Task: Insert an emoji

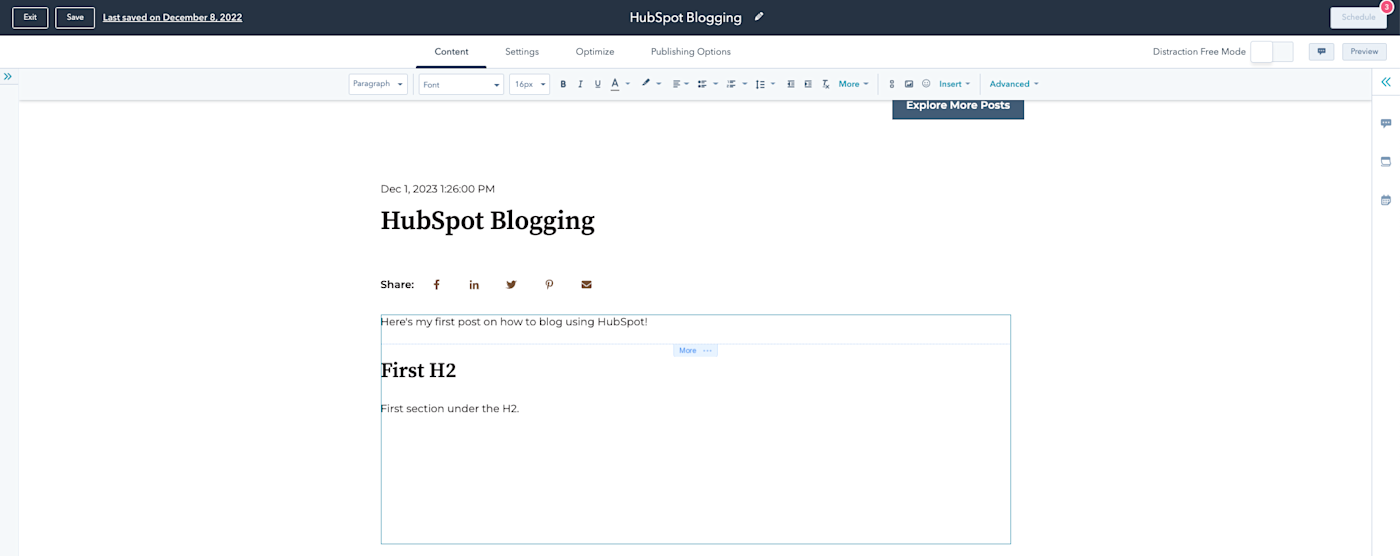Action: point(926,84)
